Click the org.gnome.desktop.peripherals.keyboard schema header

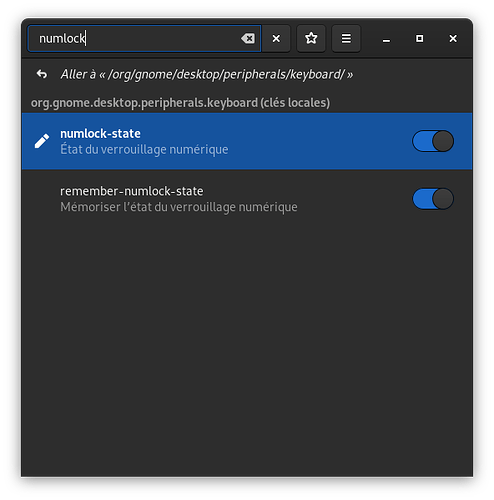[180, 103]
